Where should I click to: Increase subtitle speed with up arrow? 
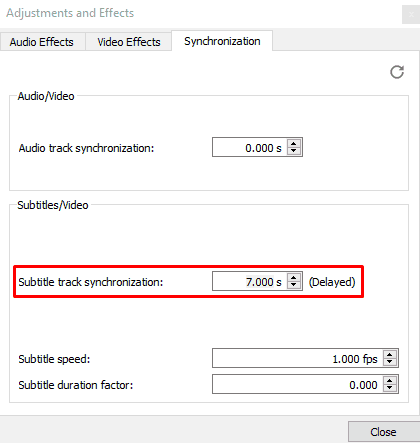tap(390, 355)
